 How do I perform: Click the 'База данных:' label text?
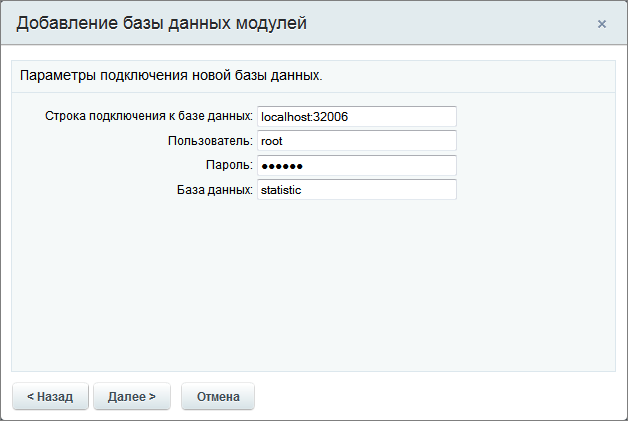click(214, 189)
